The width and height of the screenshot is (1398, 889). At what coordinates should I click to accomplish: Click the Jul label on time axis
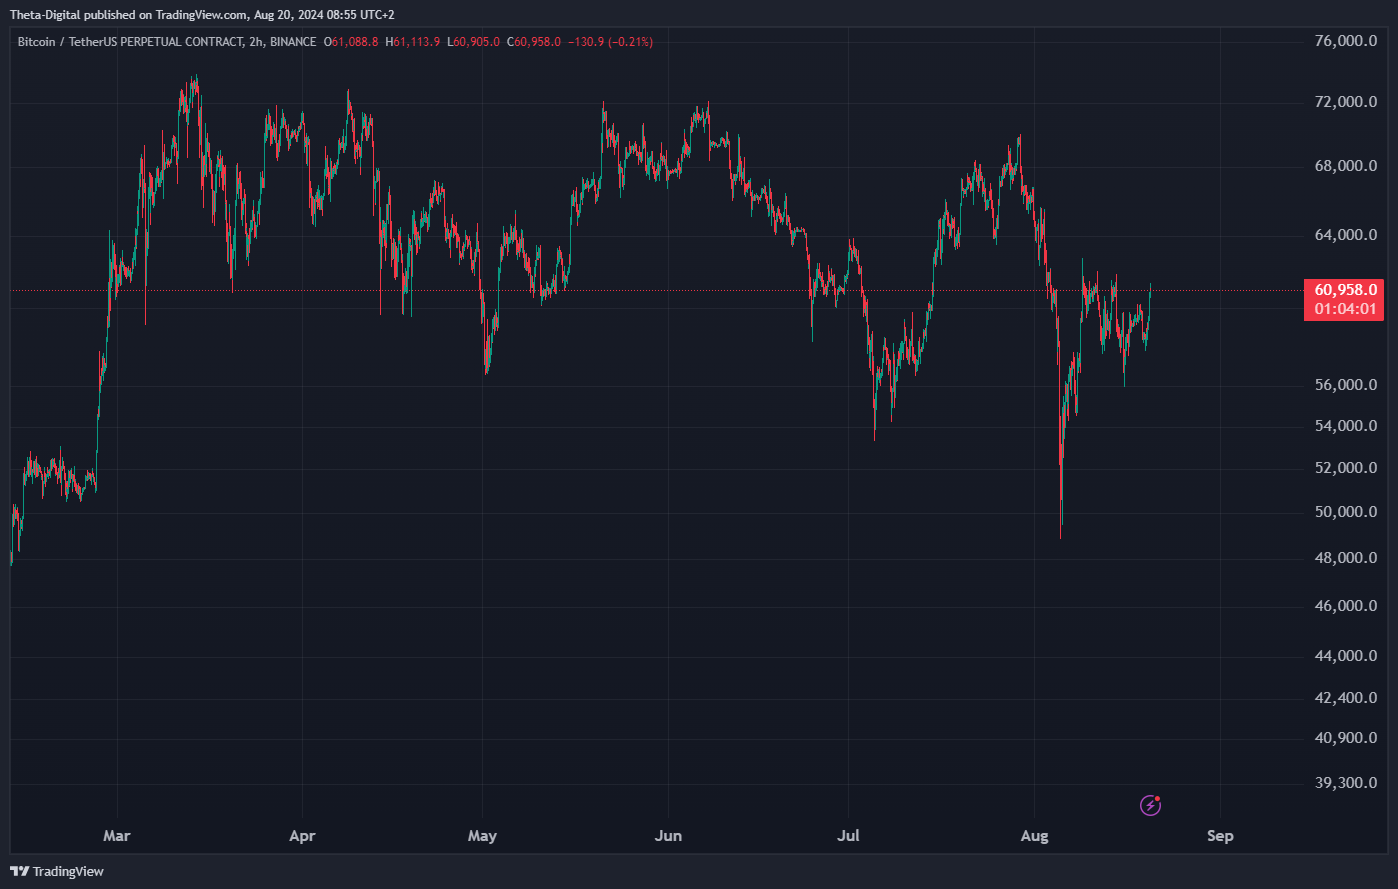[849, 836]
